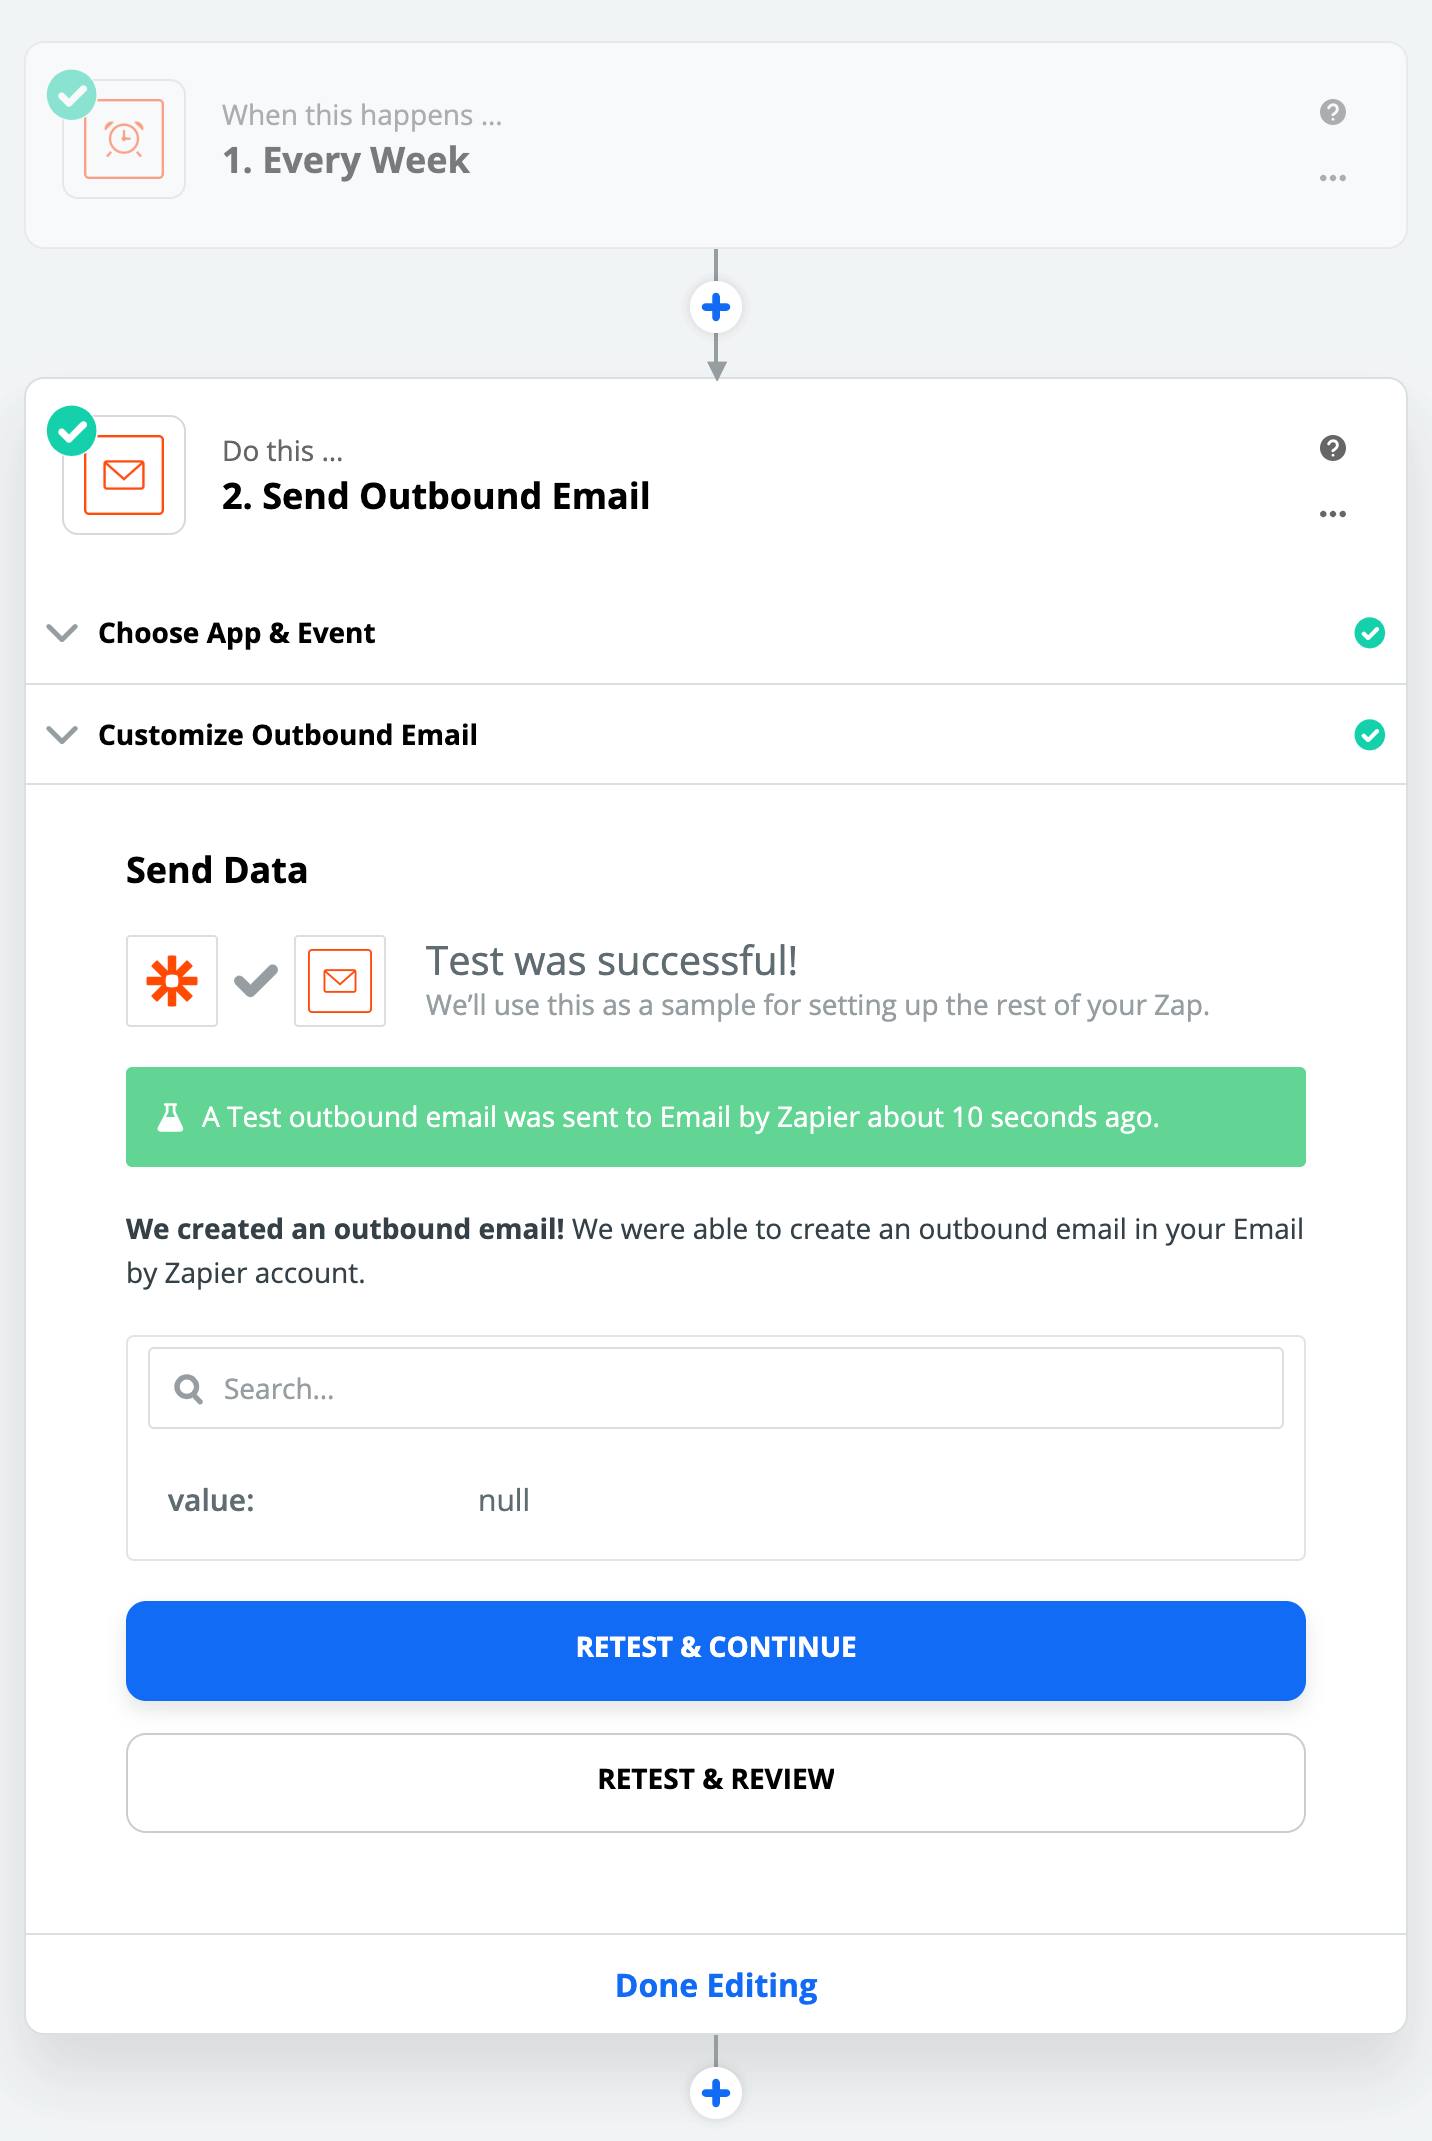Add a step between trigger and action
The image size is (1432, 2141).
tap(716, 307)
